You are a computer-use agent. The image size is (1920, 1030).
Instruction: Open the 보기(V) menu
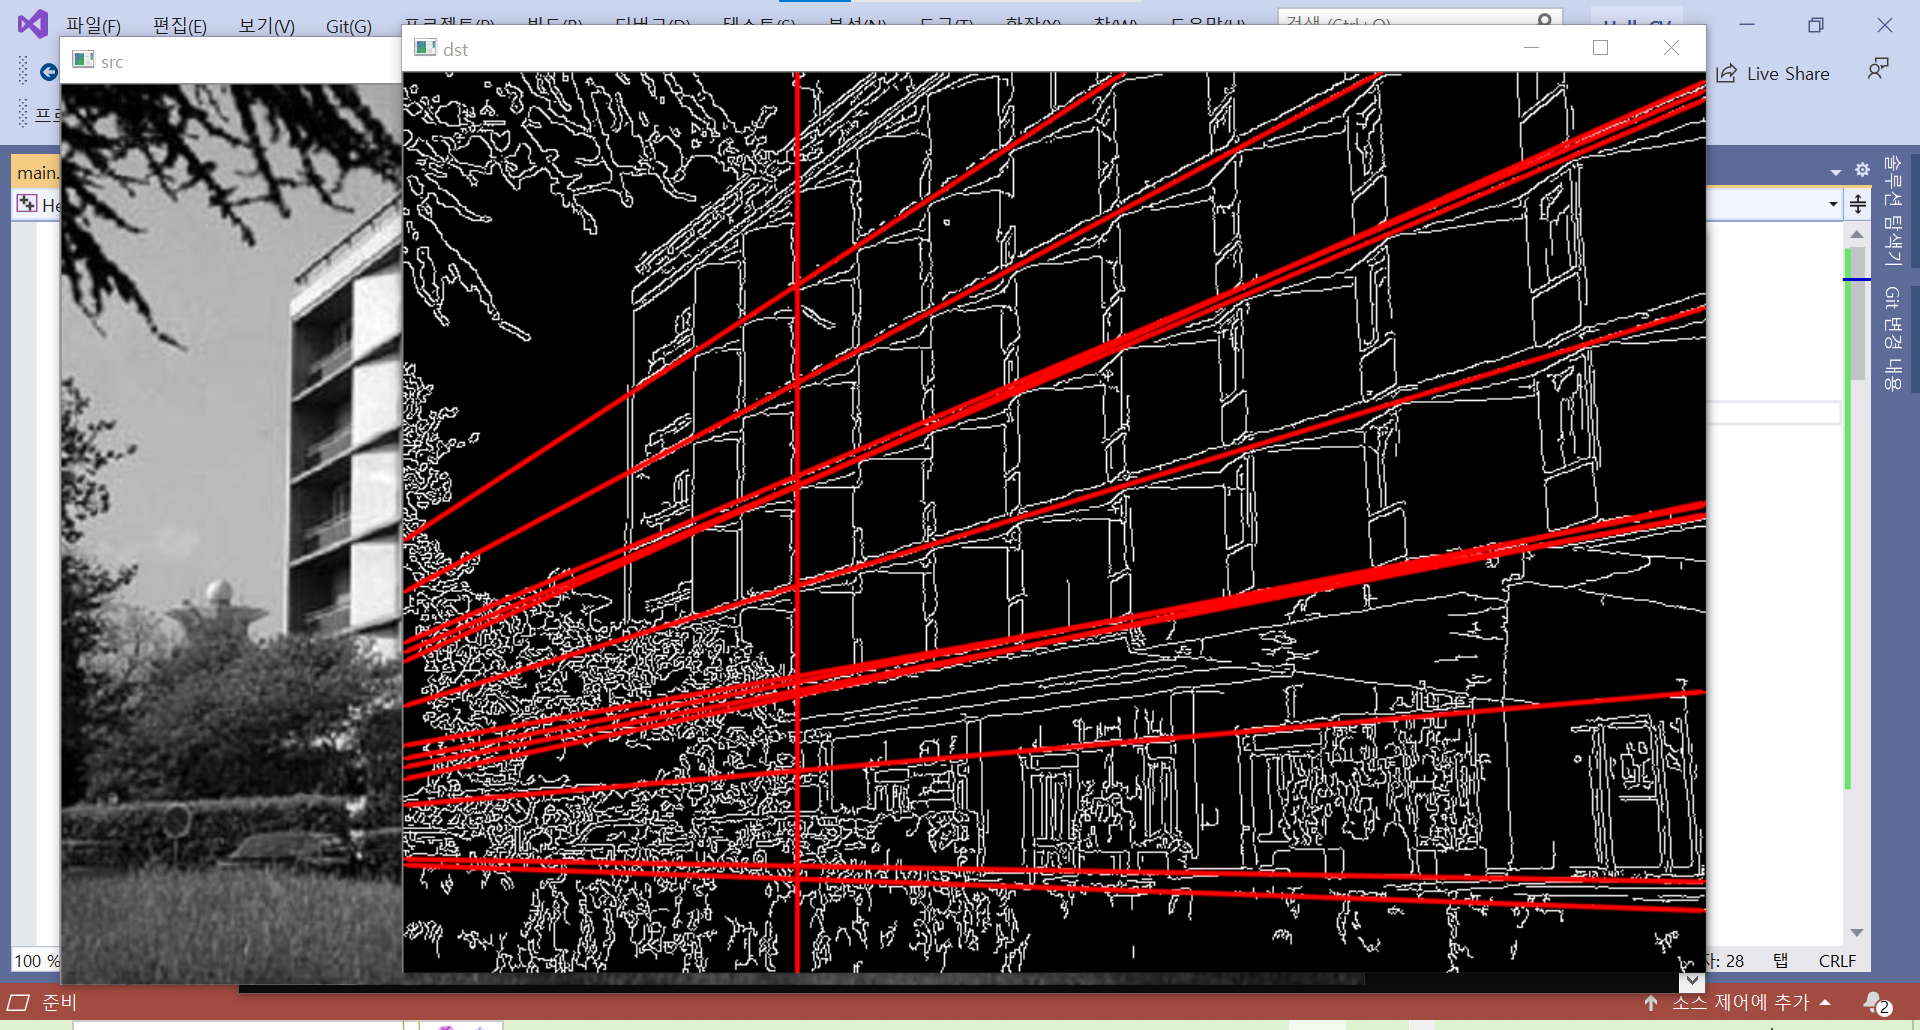tap(266, 26)
